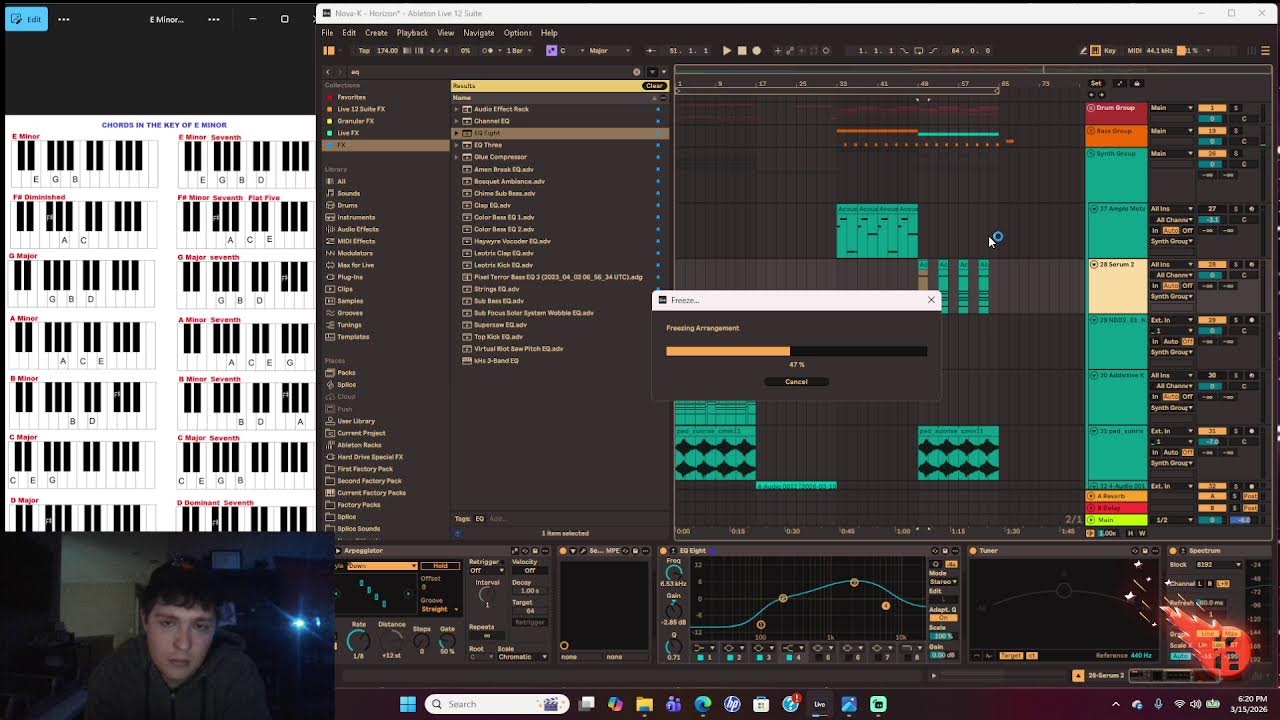
Task: Toggle the purple Scale Mode icon
Action: point(551,50)
